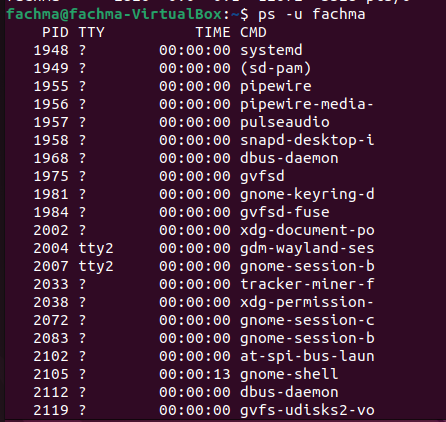Click PID 2007 of gnome-session-b
The image size is (446, 422).
pos(51,266)
